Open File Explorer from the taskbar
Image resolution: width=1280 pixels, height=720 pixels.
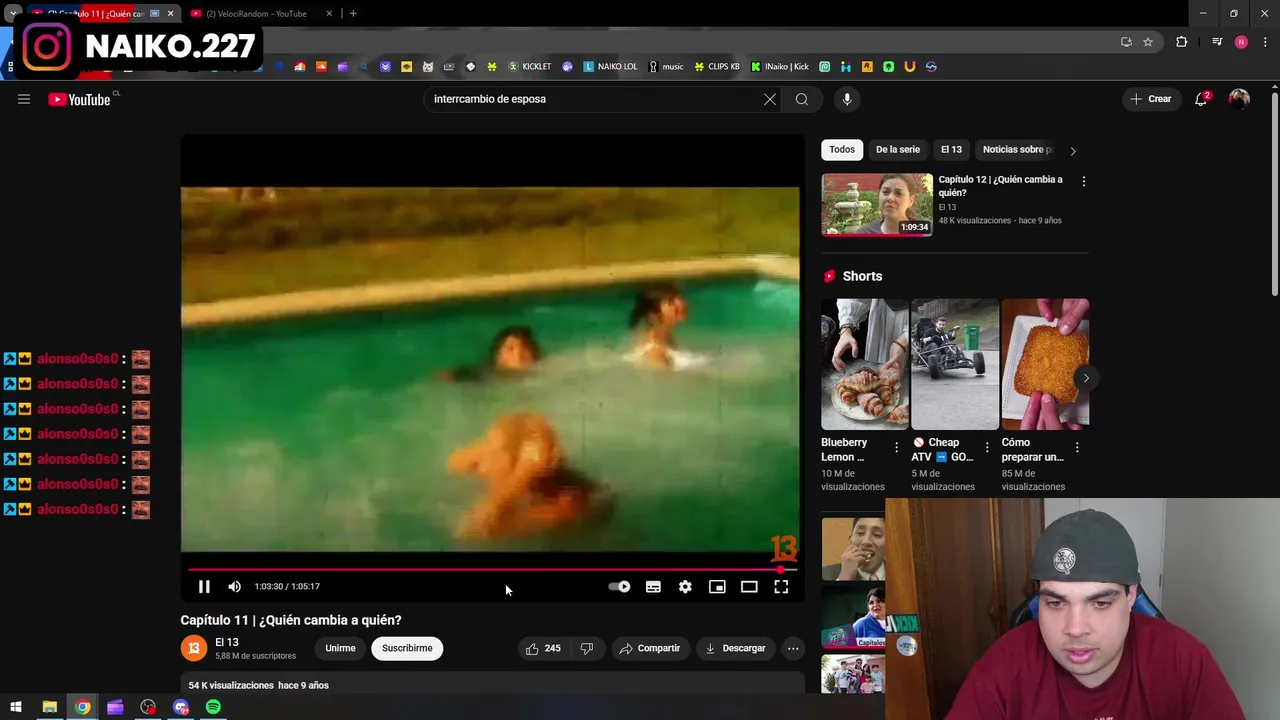49,708
